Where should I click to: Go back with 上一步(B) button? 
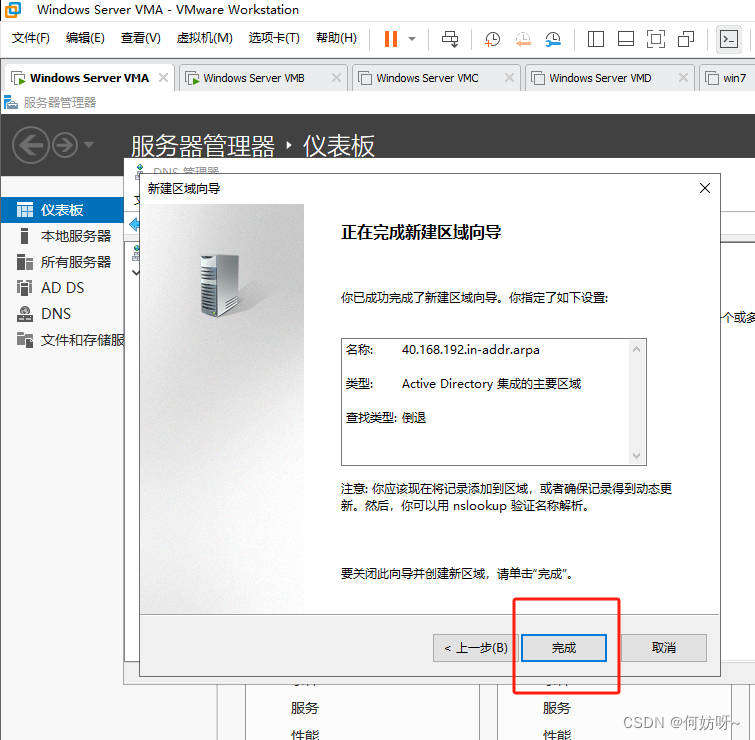475,648
